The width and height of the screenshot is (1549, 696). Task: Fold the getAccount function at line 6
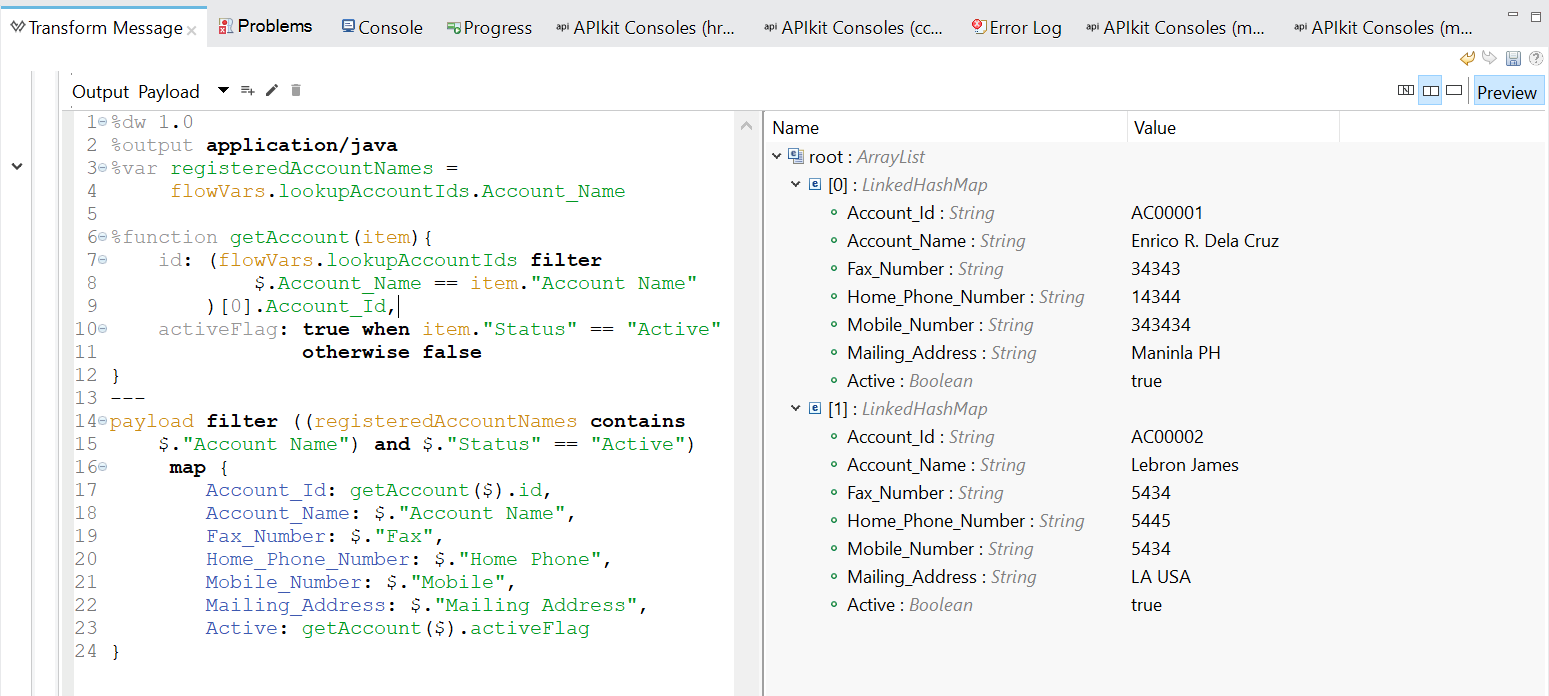(102, 237)
